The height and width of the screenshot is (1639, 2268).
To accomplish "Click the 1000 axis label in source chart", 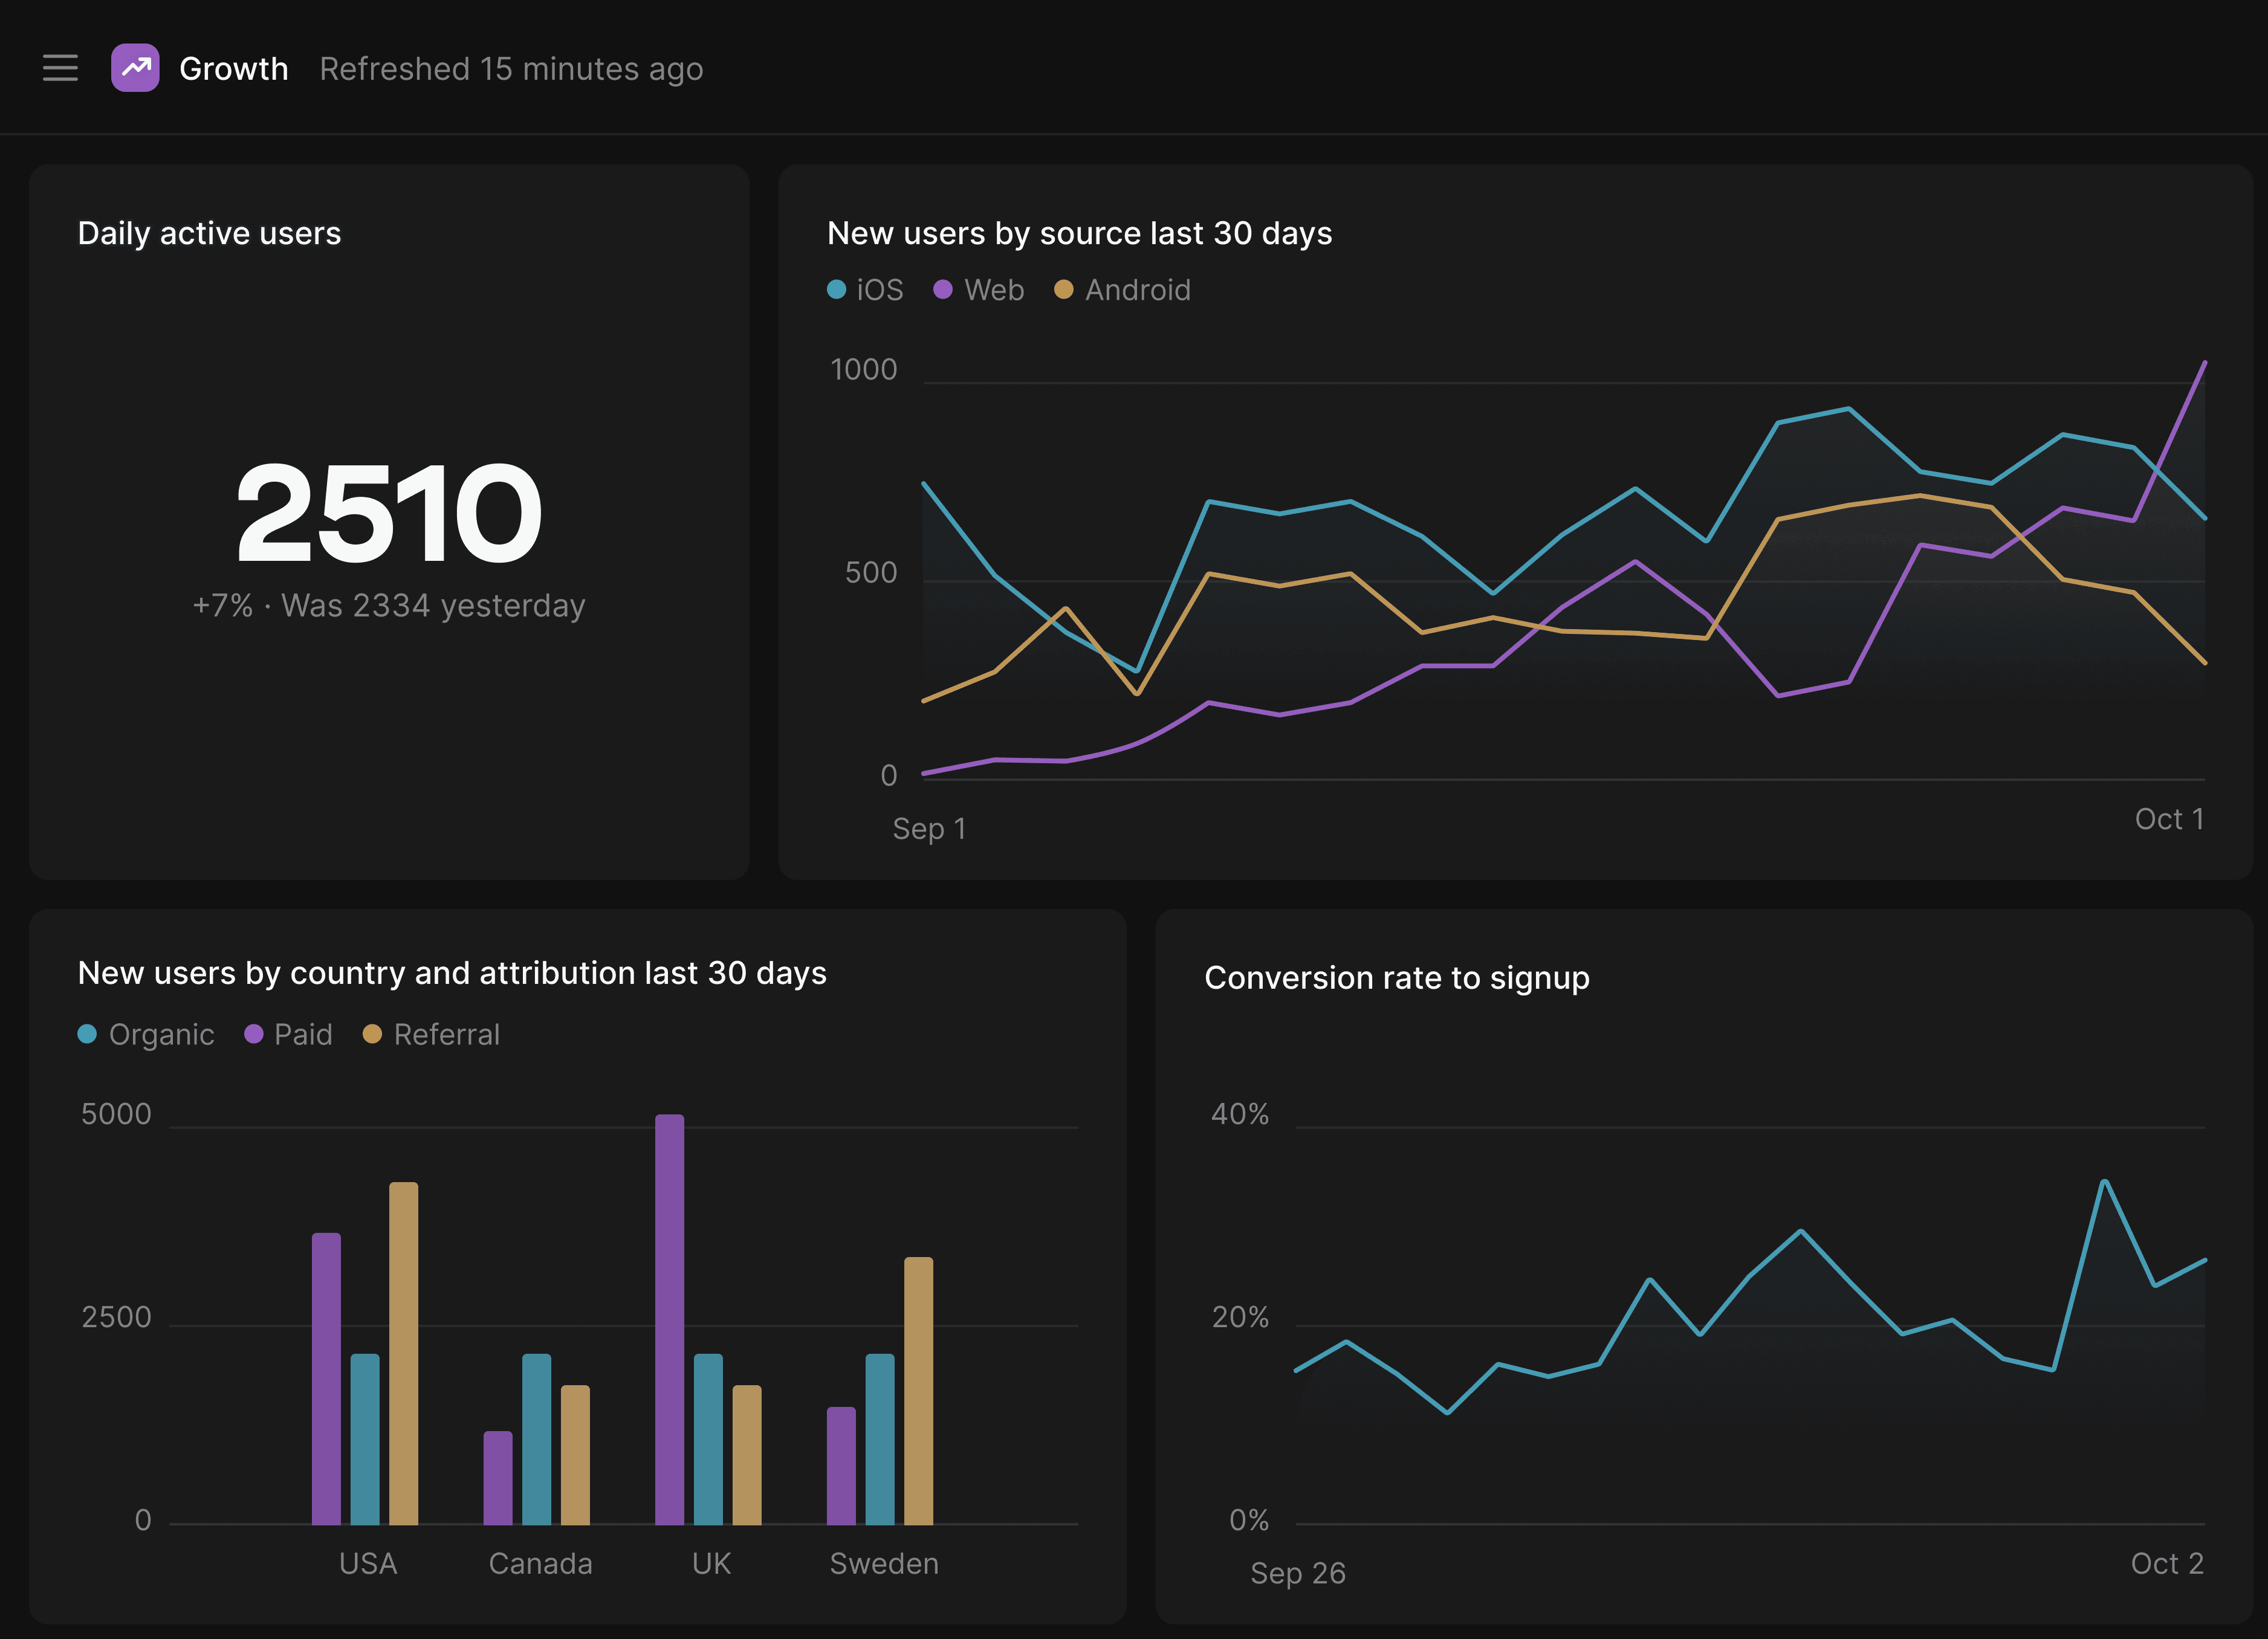I will [x=864, y=370].
